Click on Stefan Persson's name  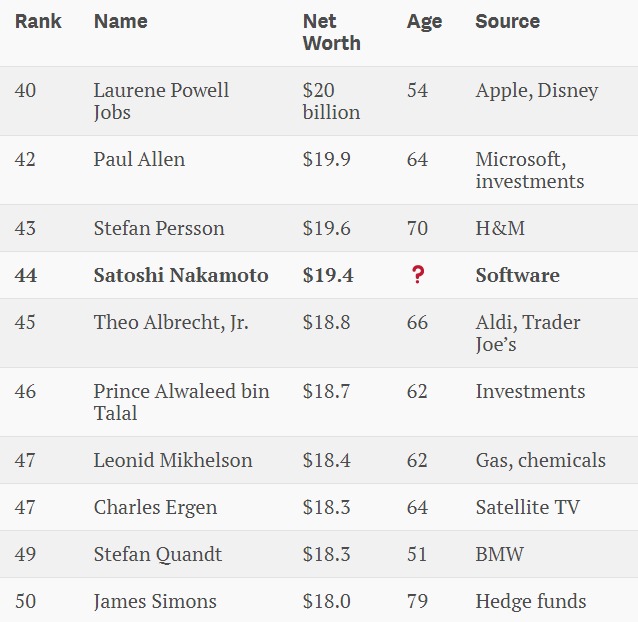[x=159, y=228]
